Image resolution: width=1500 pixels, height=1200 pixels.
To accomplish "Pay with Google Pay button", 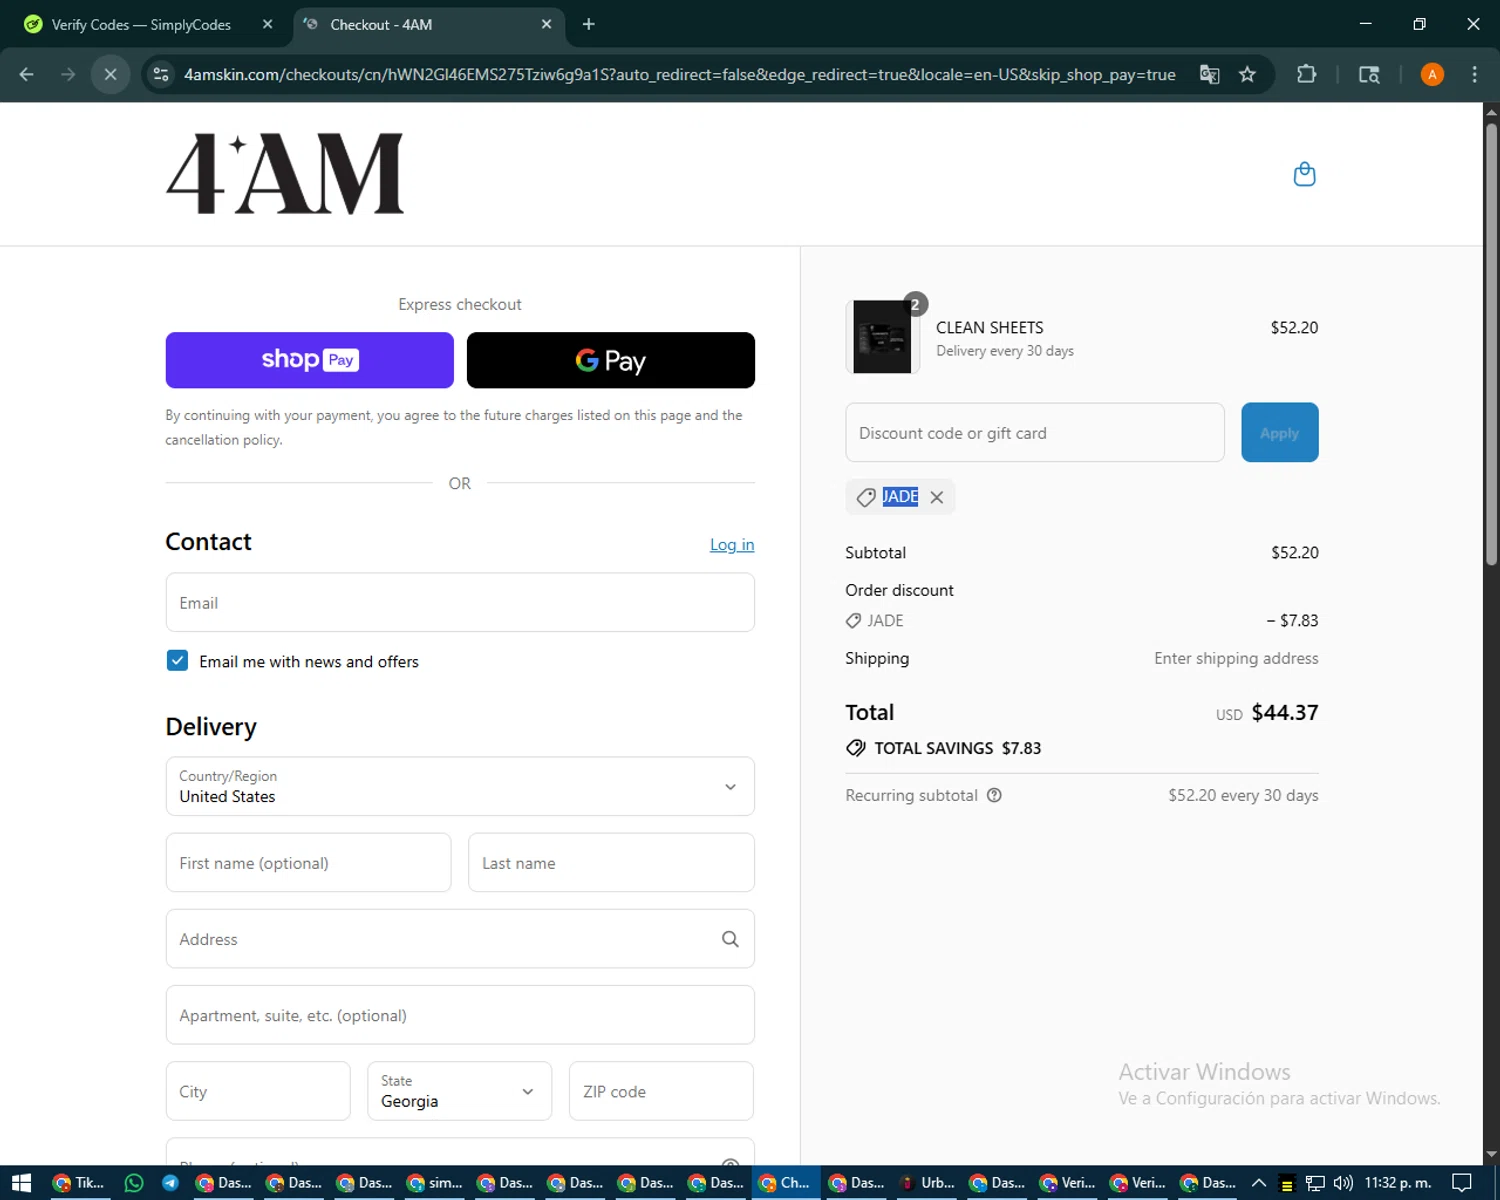I will (x=611, y=360).
